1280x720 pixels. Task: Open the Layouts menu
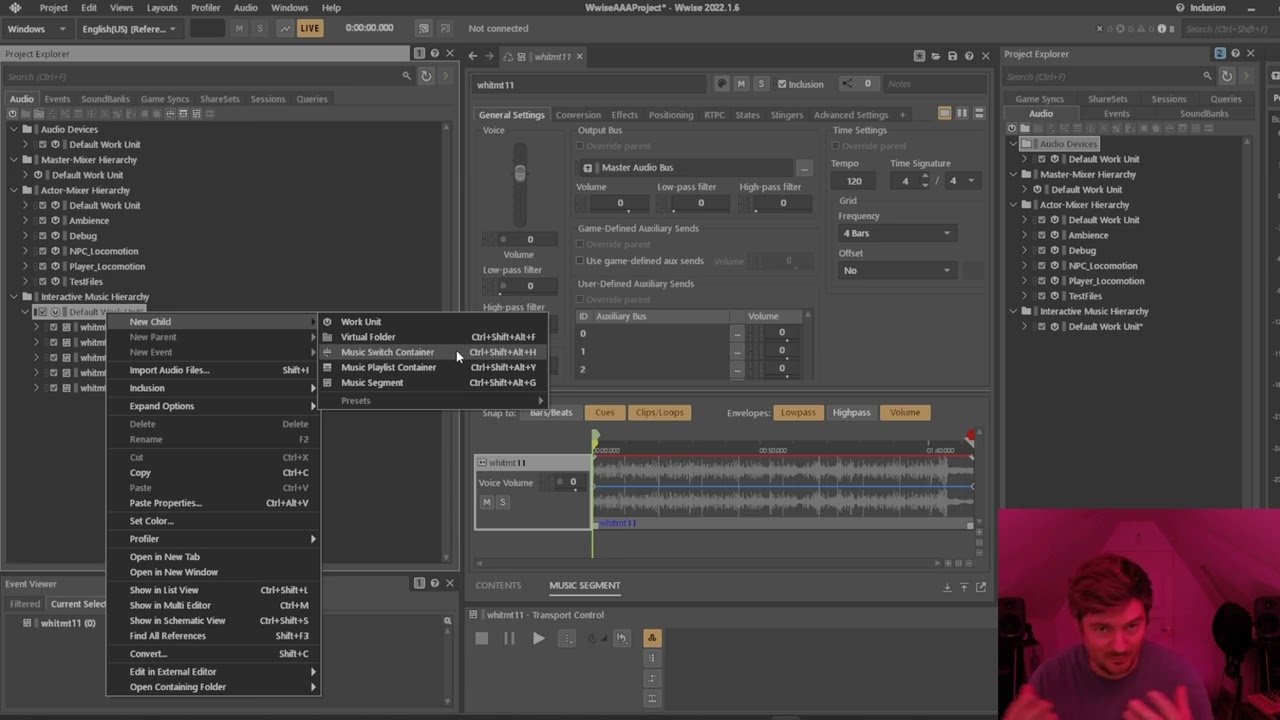[162, 8]
